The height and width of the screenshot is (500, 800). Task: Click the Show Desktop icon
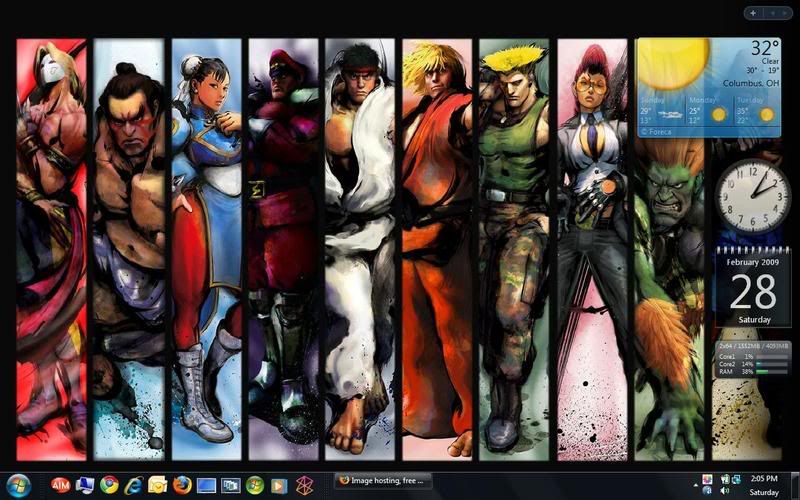(207, 485)
